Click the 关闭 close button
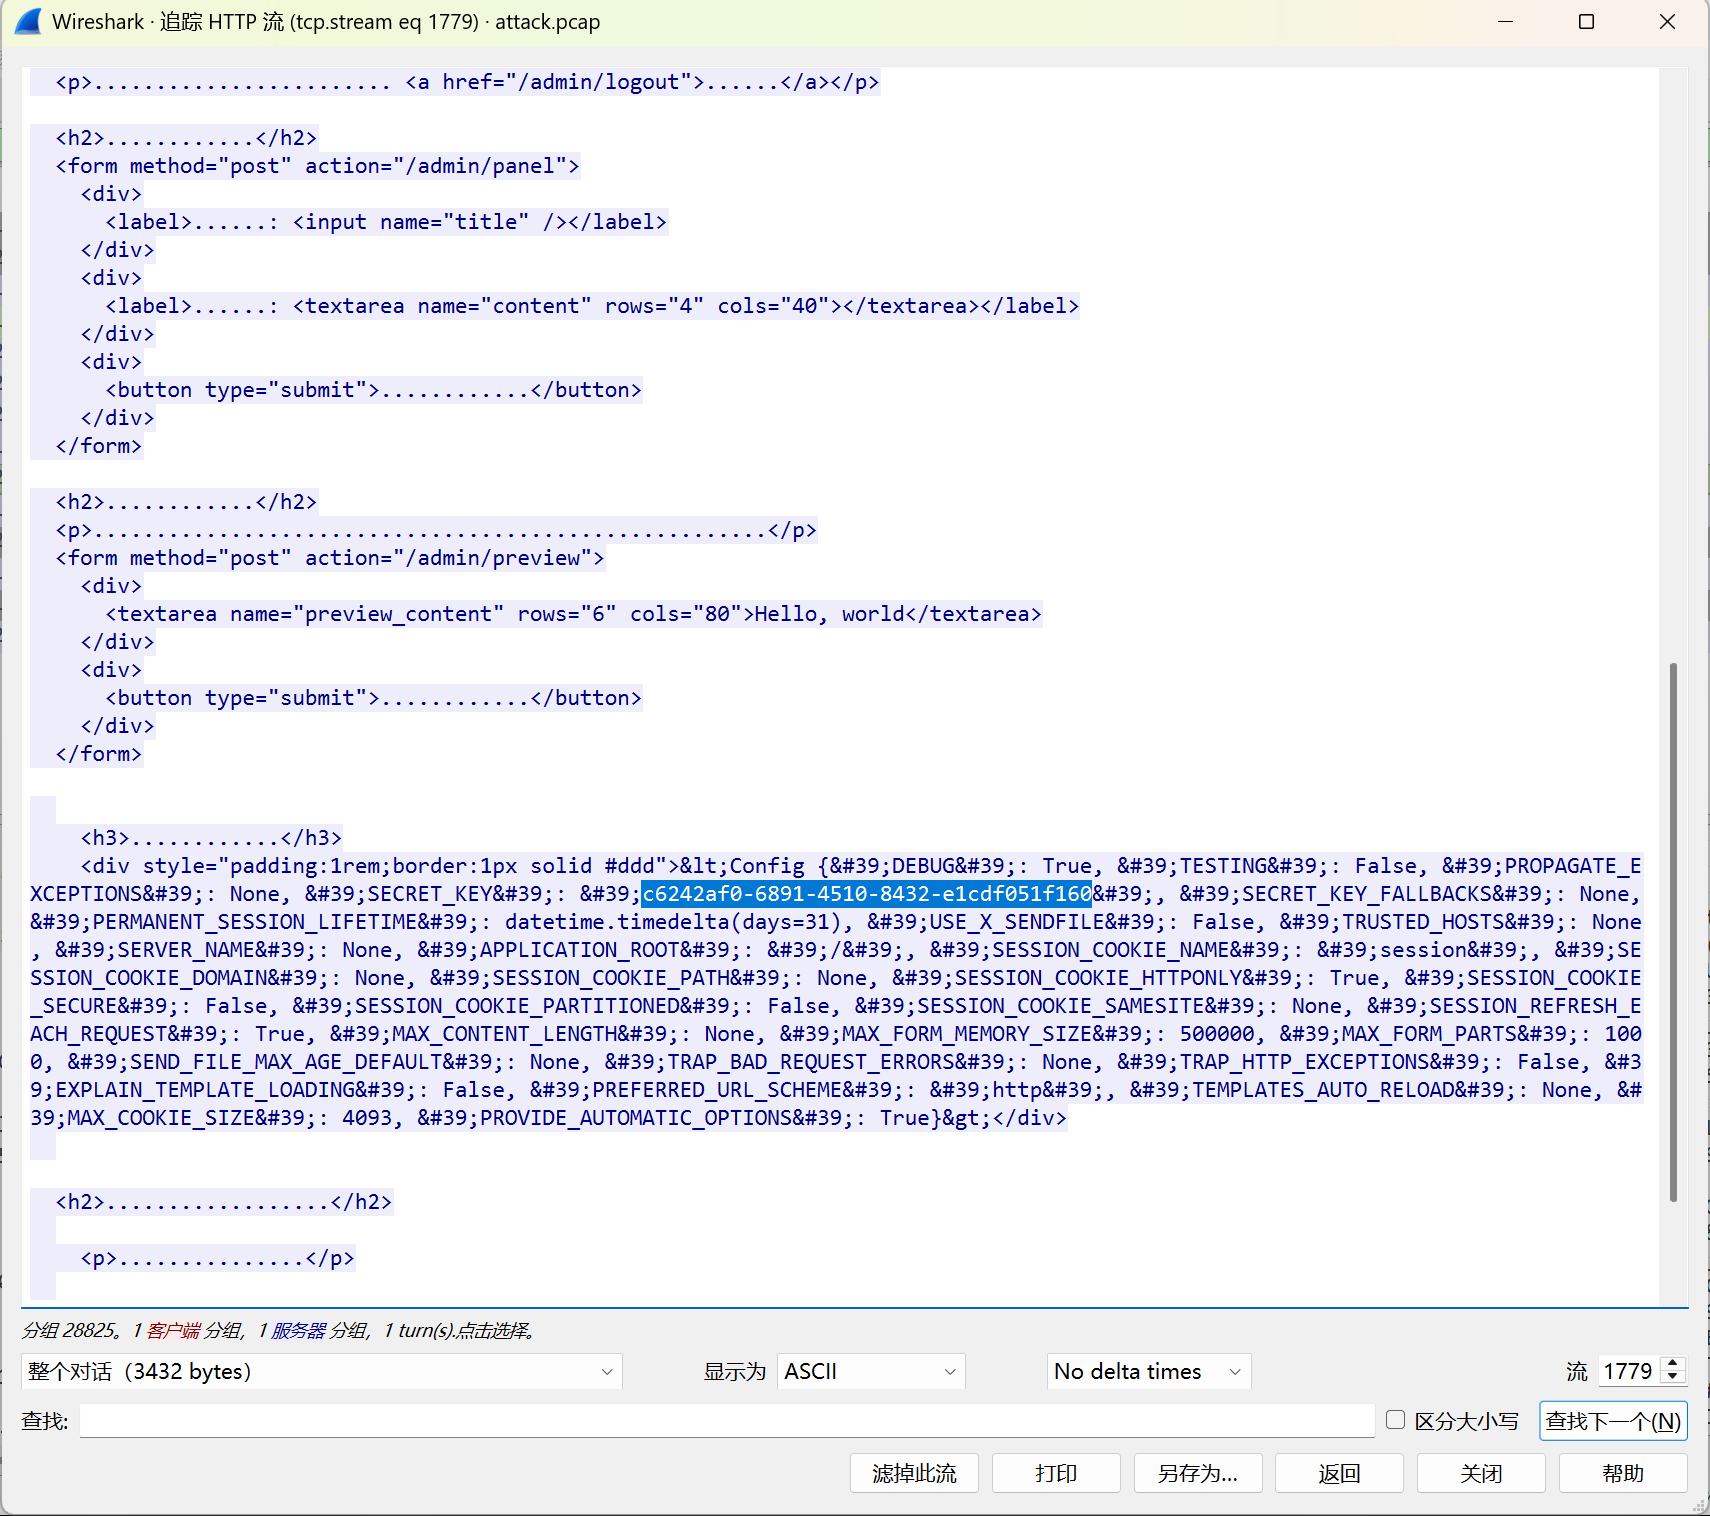 pos(1481,1473)
